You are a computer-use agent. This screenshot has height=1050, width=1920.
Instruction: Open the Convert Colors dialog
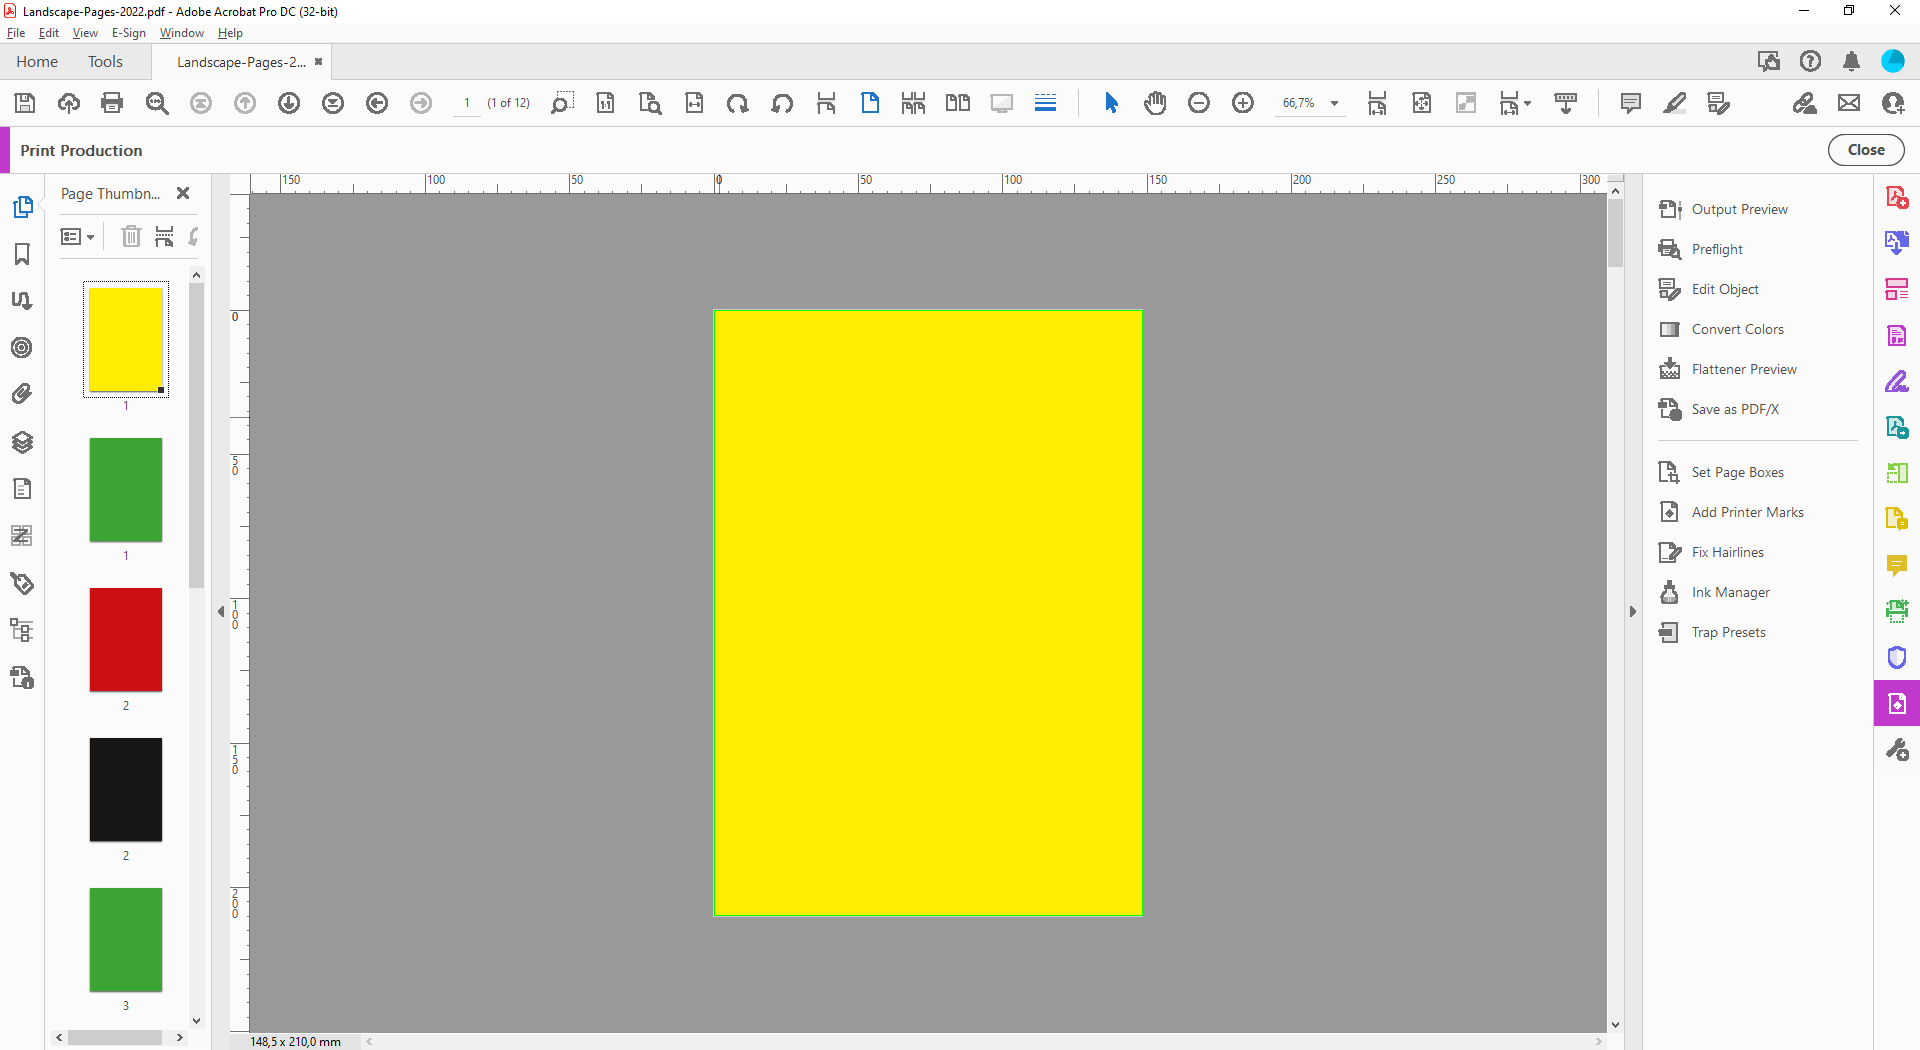tap(1737, 329)
